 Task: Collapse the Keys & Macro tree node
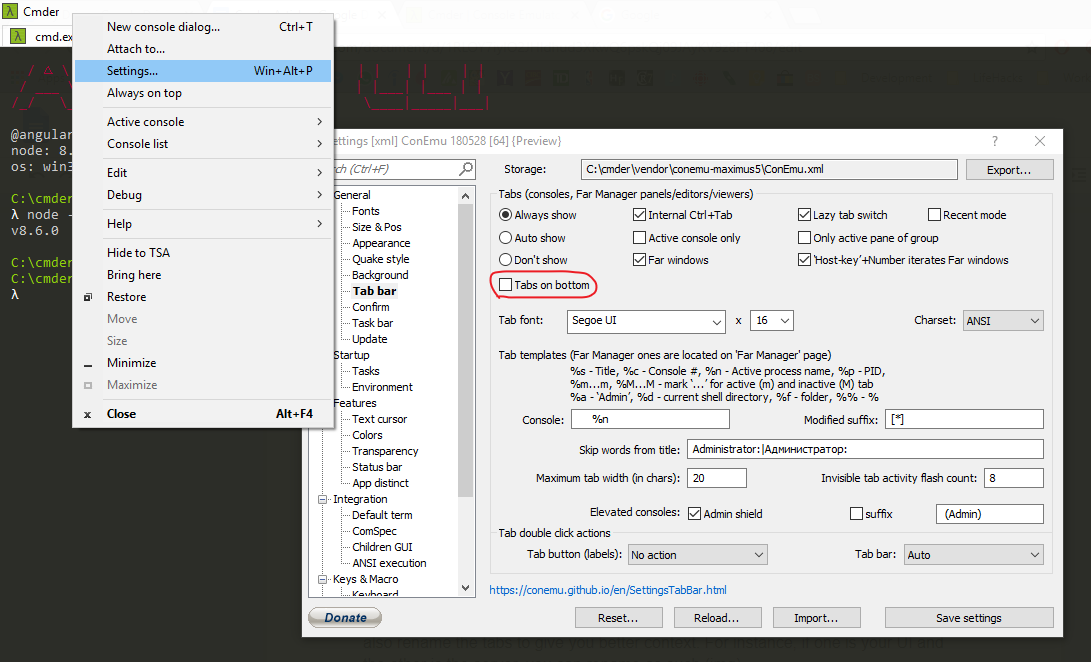coord(322,579)
